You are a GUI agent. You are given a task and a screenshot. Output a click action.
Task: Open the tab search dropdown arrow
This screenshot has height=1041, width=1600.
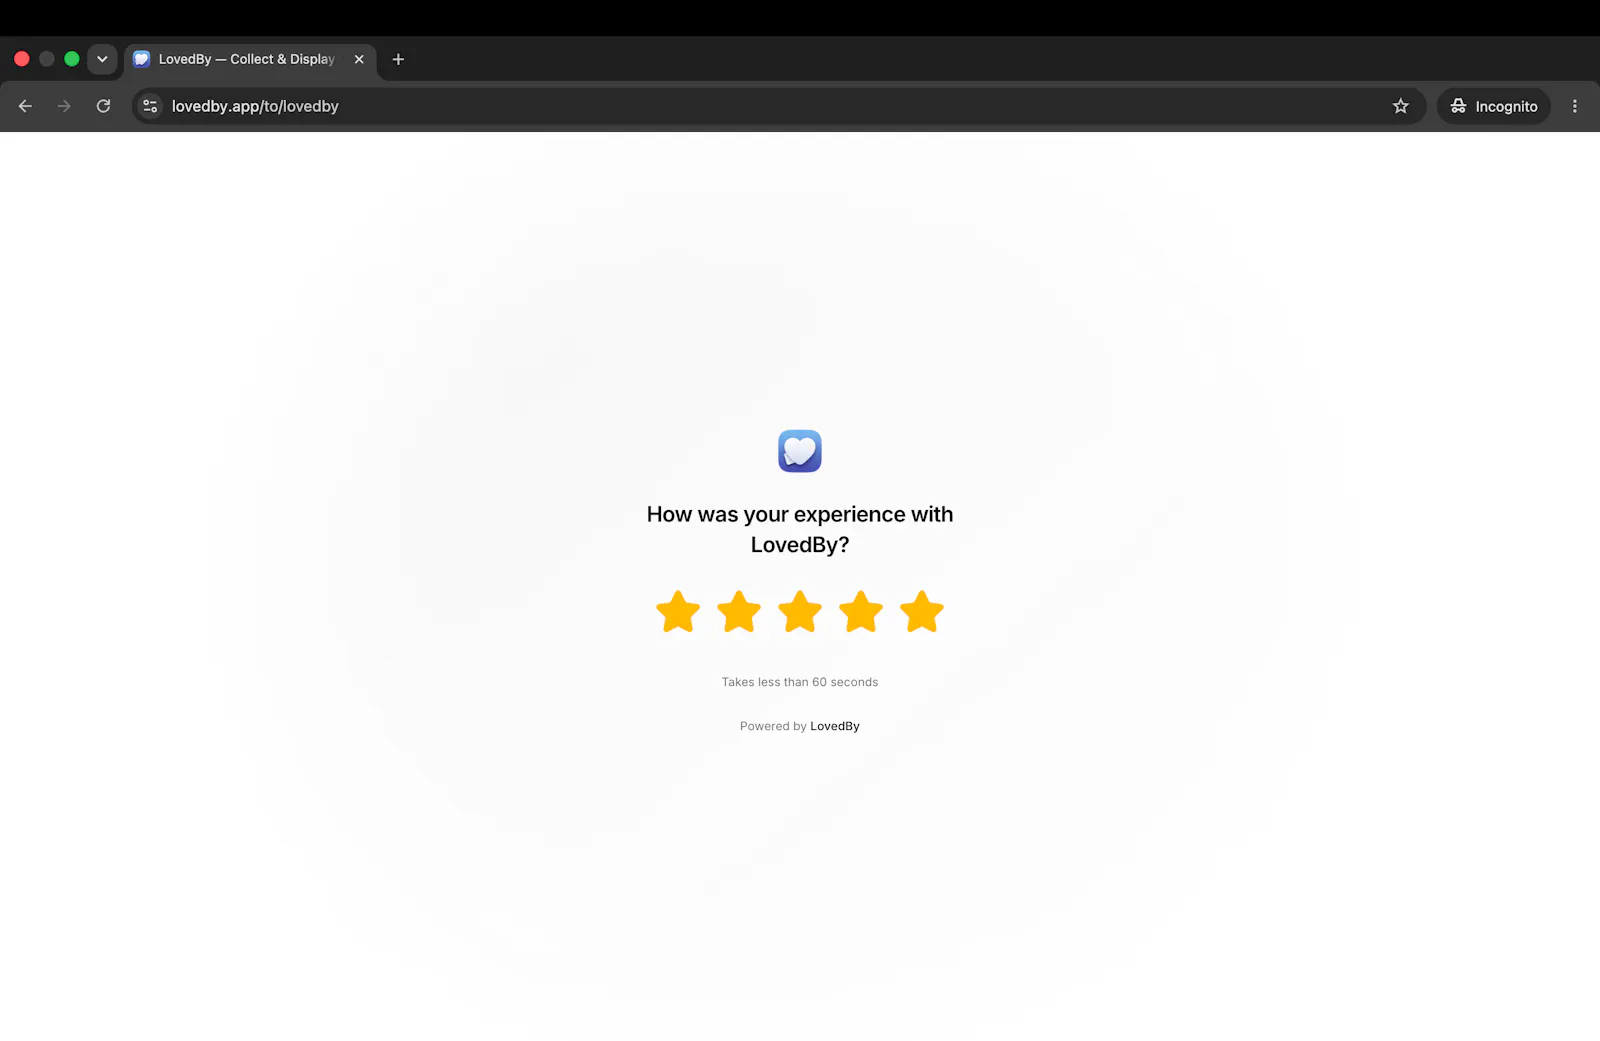pos(102,59)
